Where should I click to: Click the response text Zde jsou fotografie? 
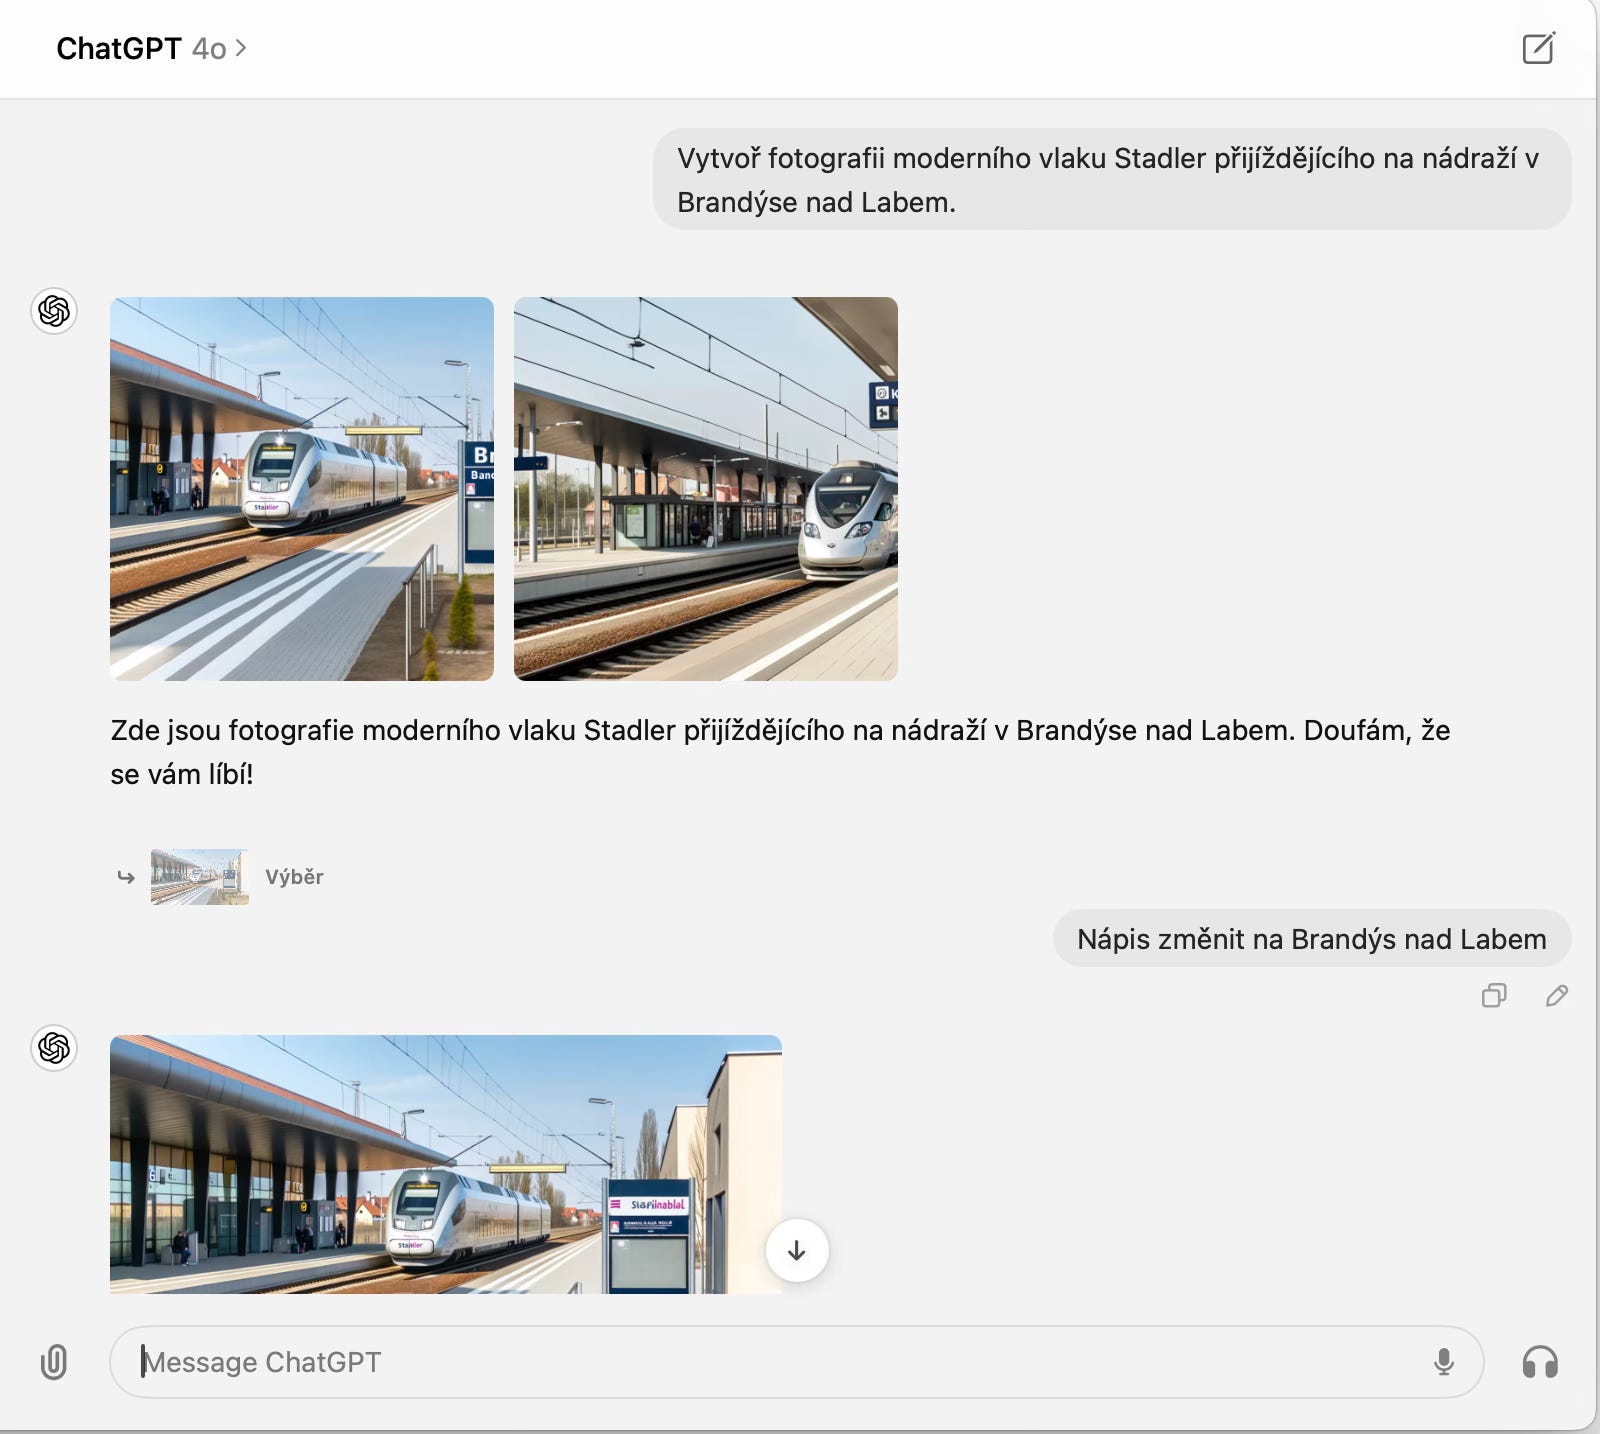[x=780, y=752]
